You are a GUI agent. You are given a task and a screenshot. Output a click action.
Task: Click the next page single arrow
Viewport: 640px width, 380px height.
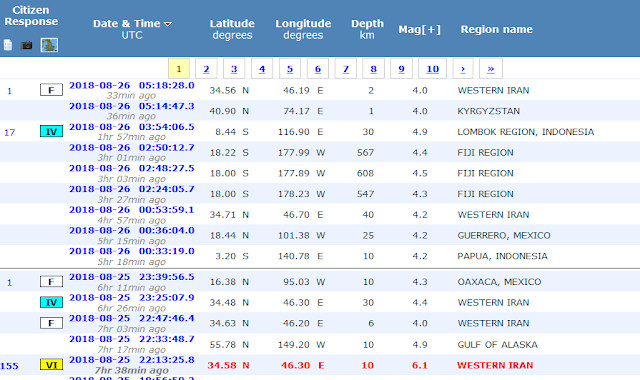coord(463,69)
